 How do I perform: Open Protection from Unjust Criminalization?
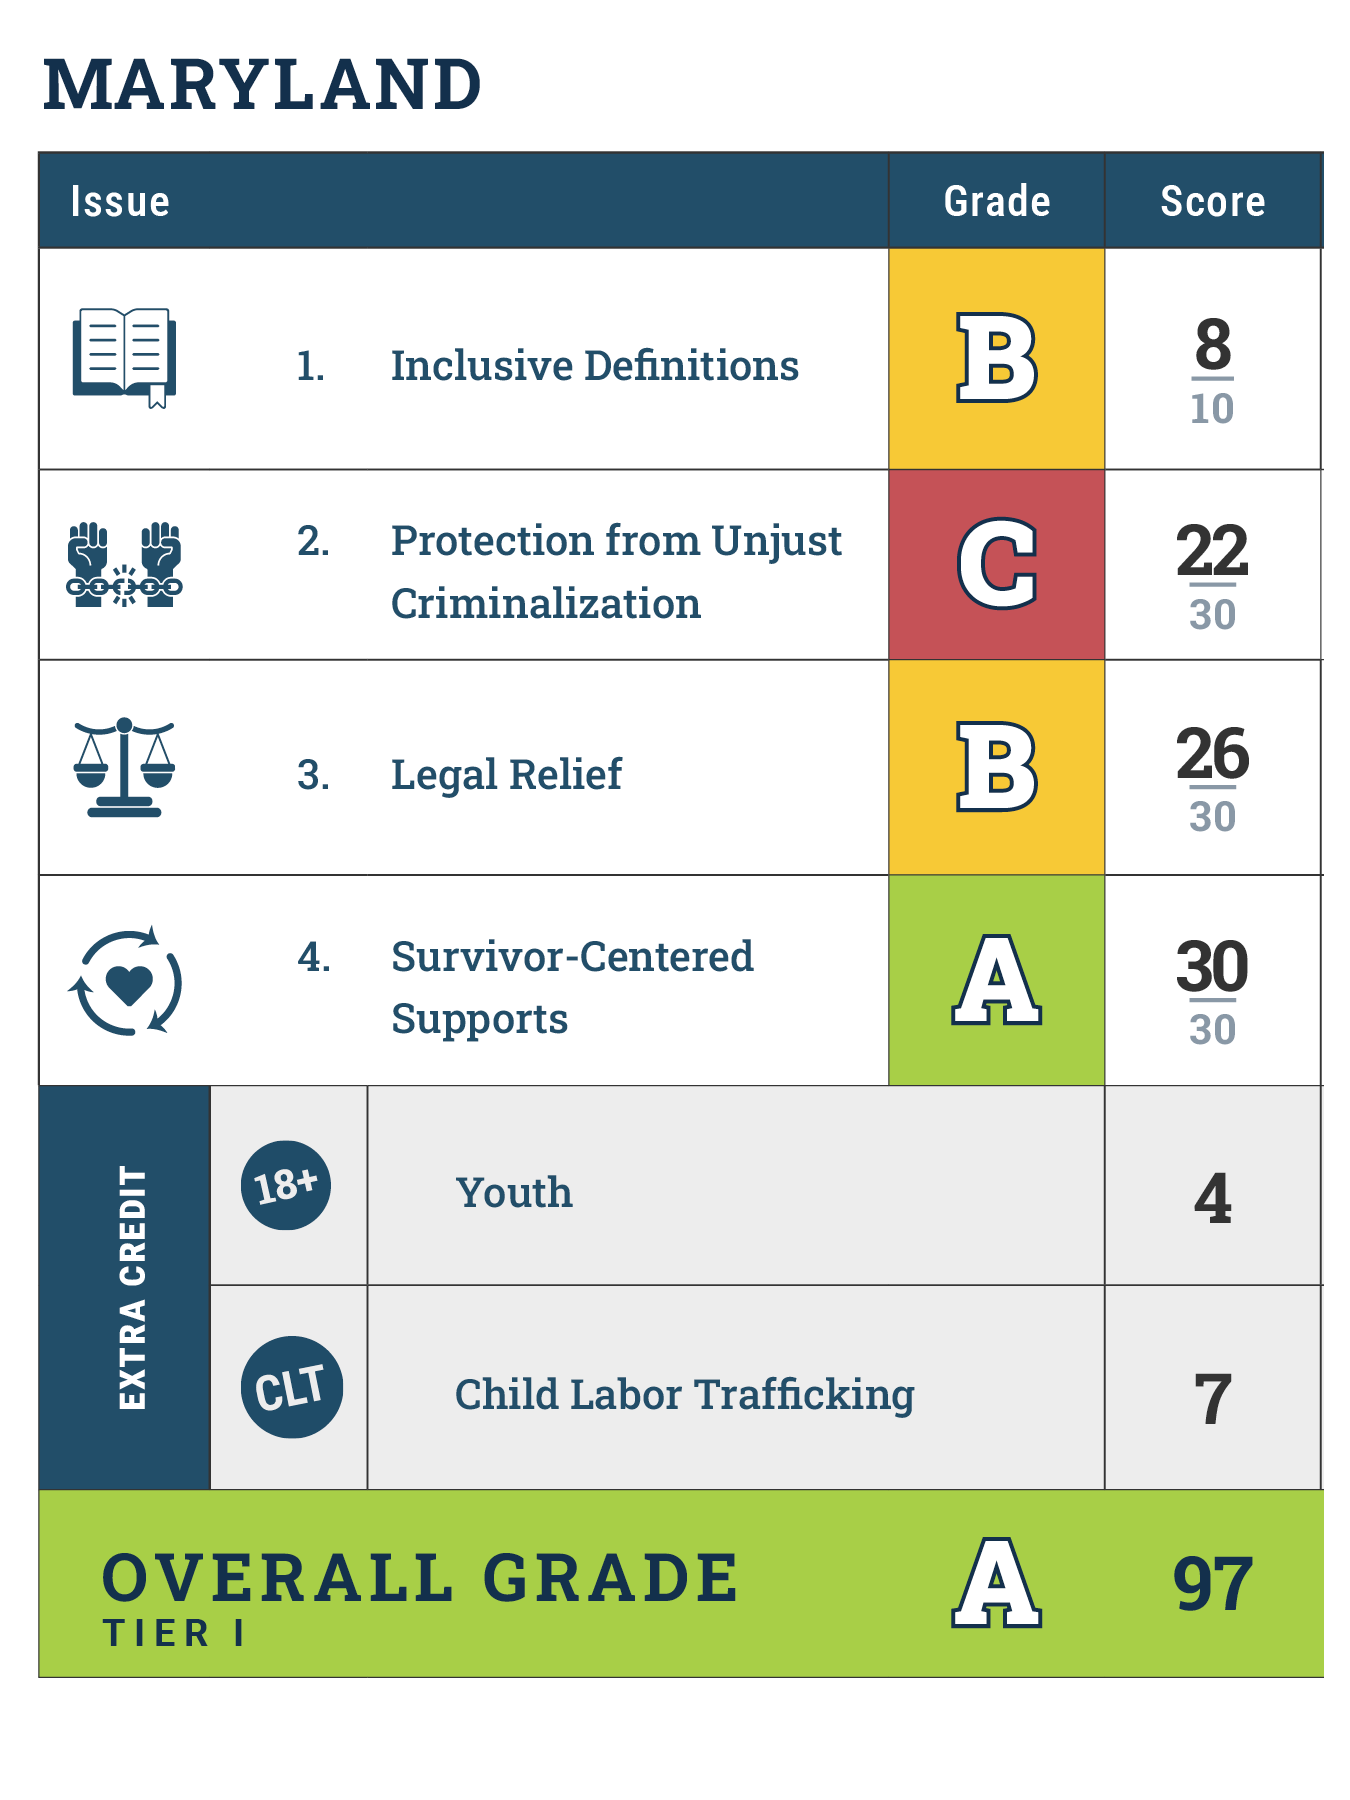615,571
